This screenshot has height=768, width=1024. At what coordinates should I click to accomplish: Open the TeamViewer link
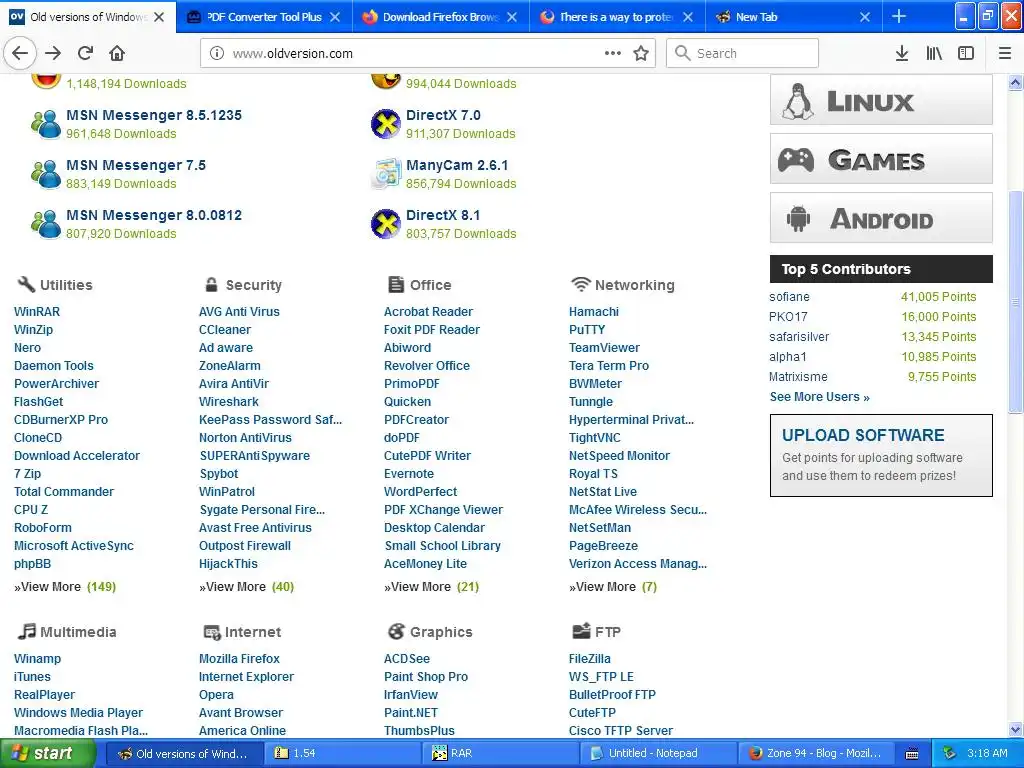tap(604, 347)
